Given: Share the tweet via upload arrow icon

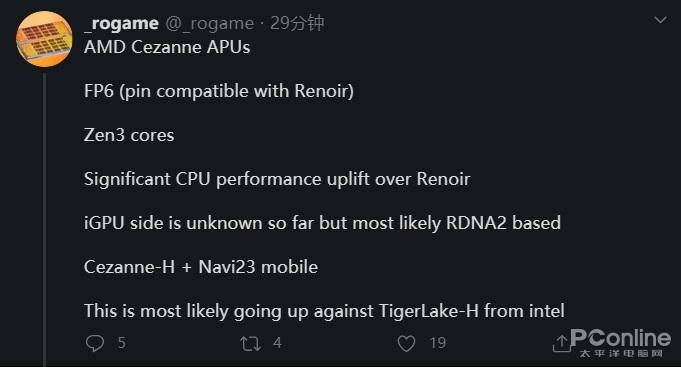Looking at the screenshot, I should click(561, 343).
